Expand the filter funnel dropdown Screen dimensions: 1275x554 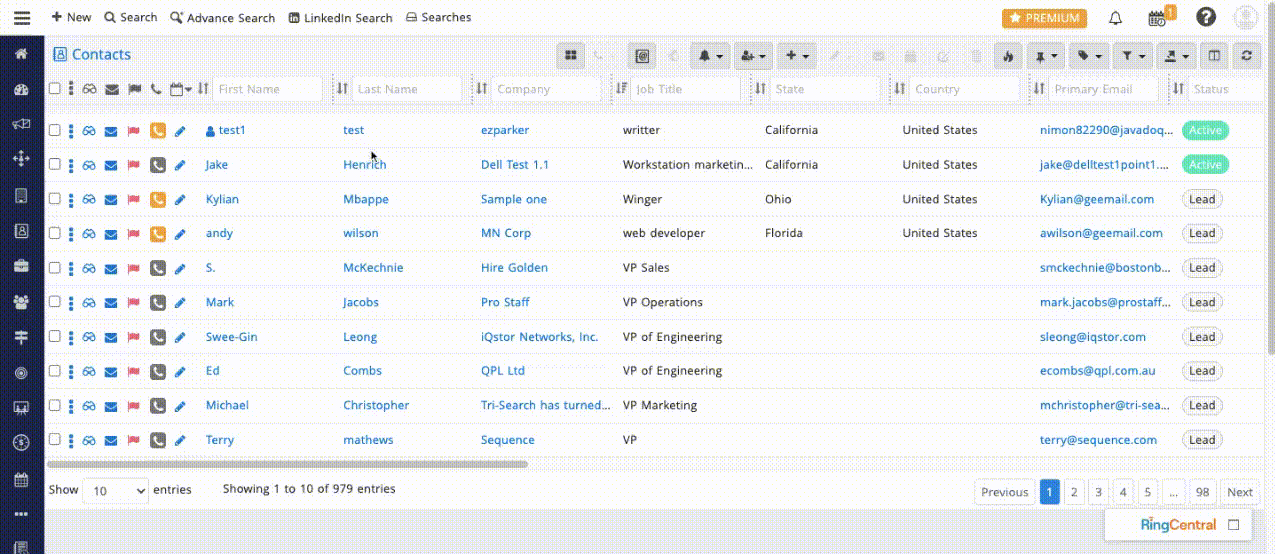coord(1132,56)
